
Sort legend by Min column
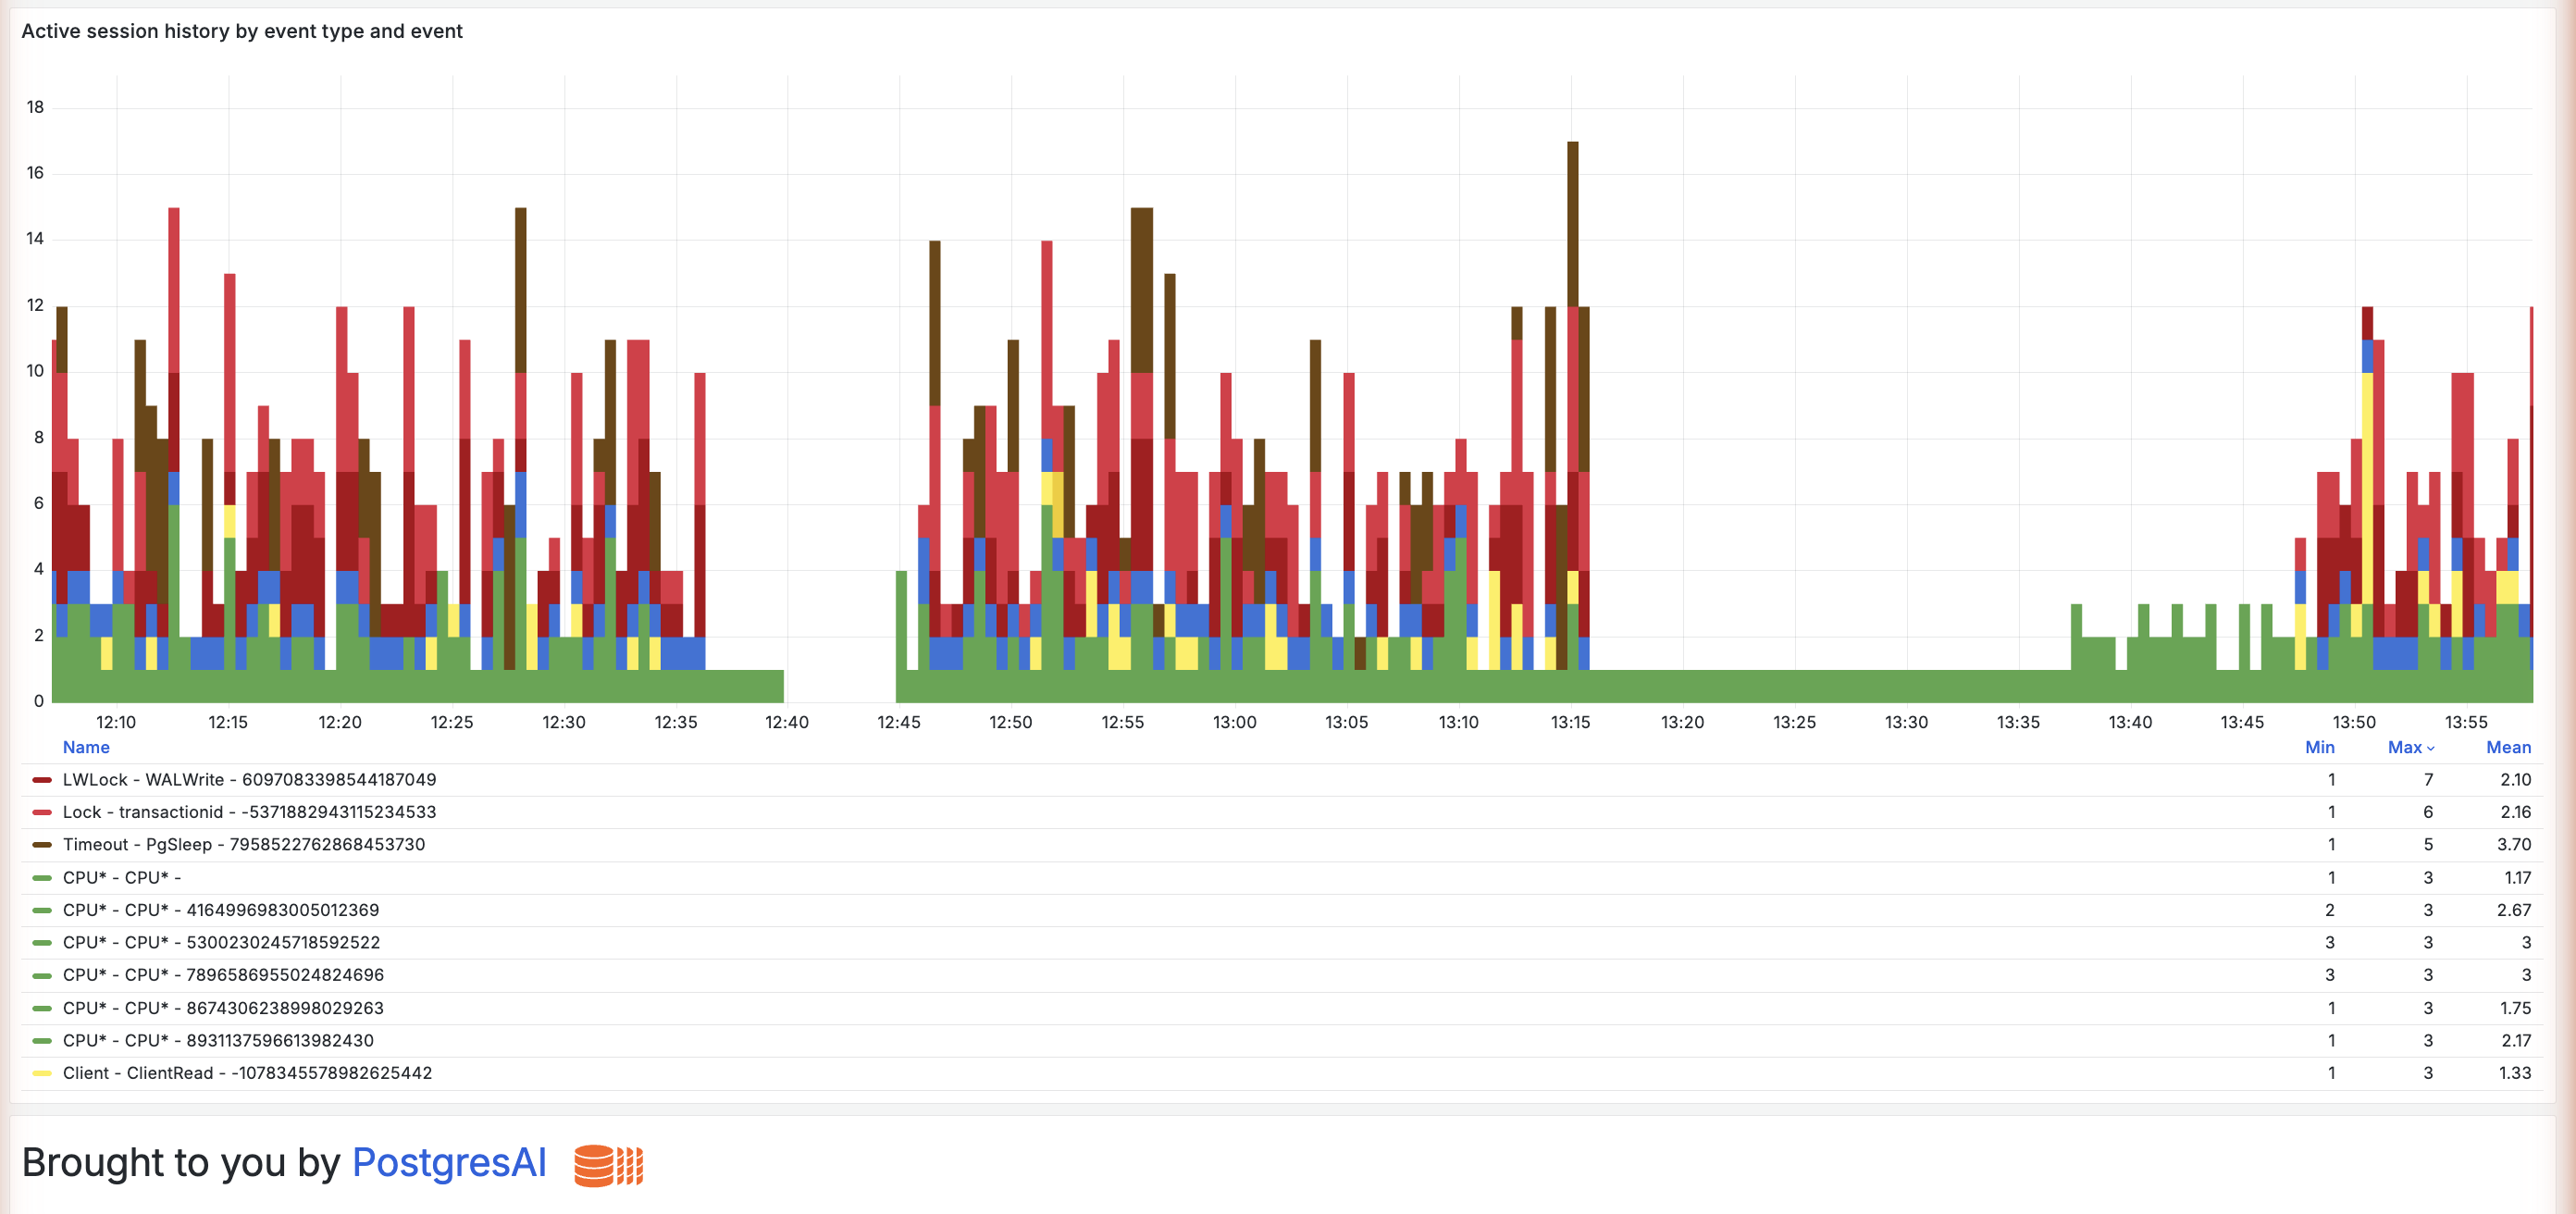pyautogui.click(x=2318, y=747)
